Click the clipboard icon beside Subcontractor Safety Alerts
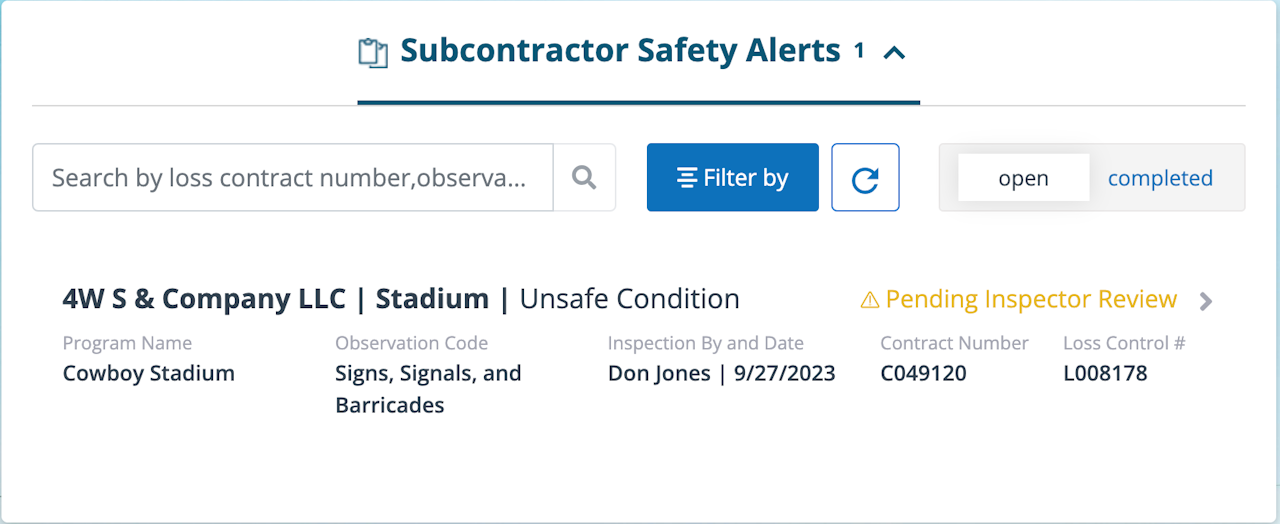The image size is (1280, 524). click(x=373, y=52)
